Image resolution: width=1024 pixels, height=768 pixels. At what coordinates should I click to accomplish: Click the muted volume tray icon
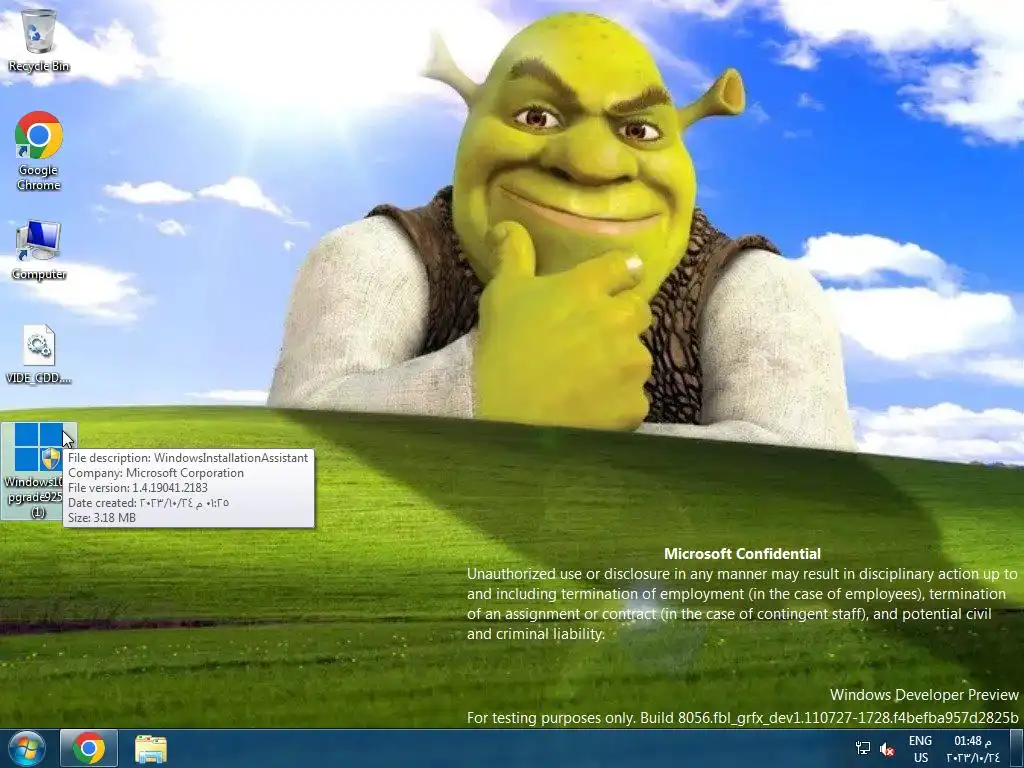(x=887, y=749)
